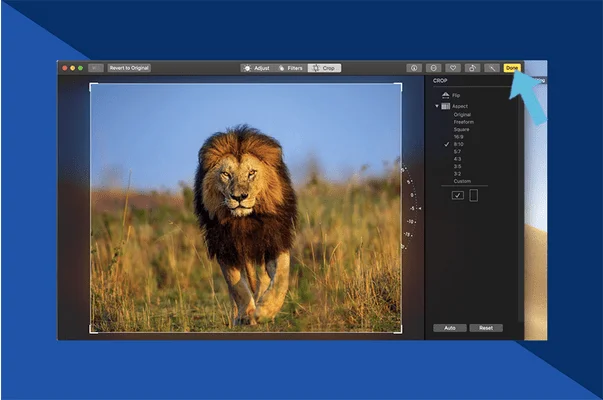Switch to the Adjust tab
The height and width of the screenshot is (400, 603).
click(x=256, y=68)
